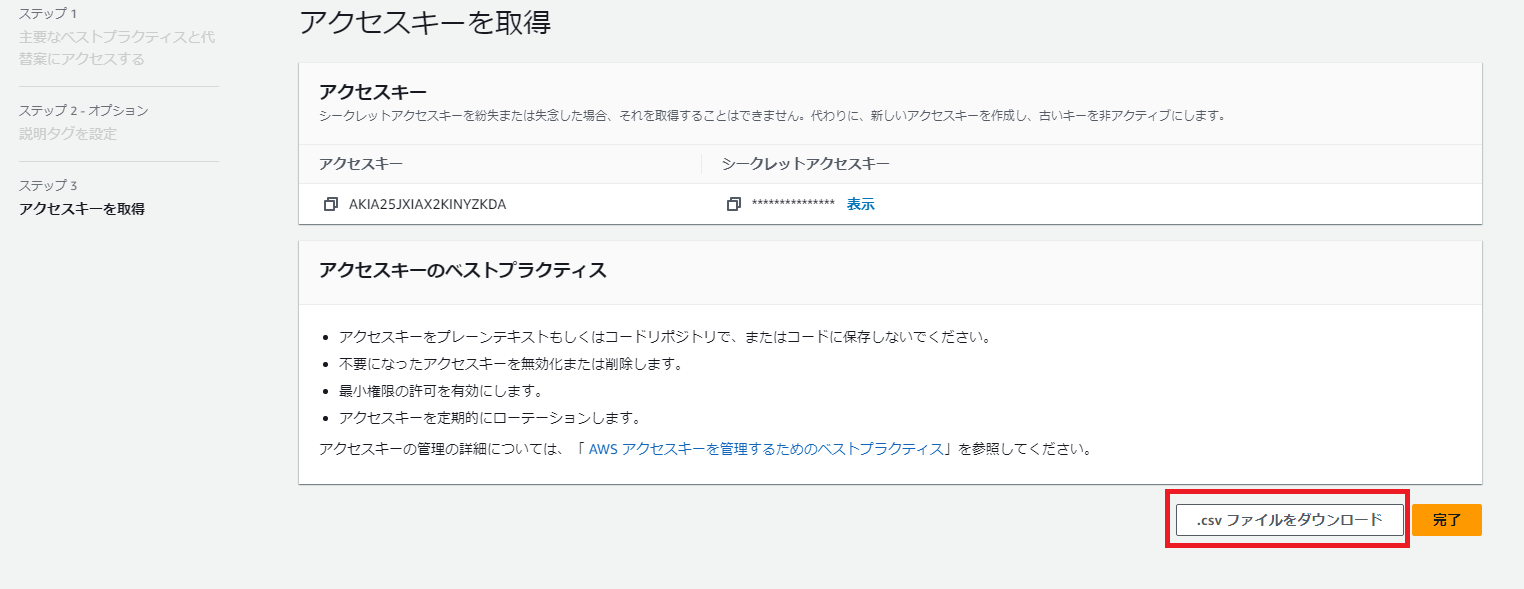Go to step 1 主要なベストプラクティス link
This screenshot has height=589, width=1524.
click(x=117, y=48)
